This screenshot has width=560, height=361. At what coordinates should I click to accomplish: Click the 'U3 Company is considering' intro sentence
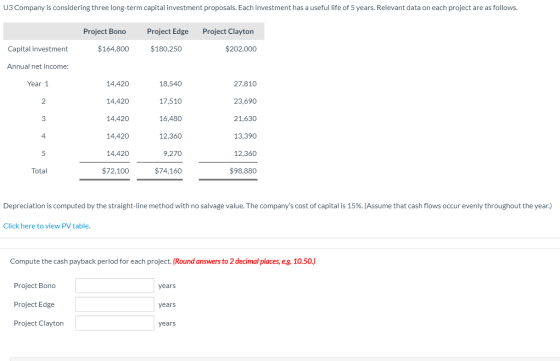click(x=260, y=8)
